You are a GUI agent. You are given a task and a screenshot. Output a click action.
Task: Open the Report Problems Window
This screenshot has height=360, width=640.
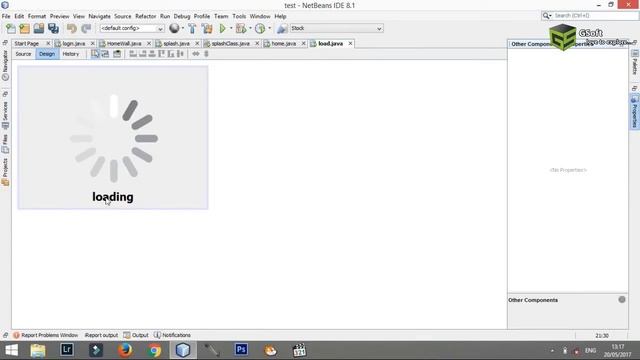(45, 335)
